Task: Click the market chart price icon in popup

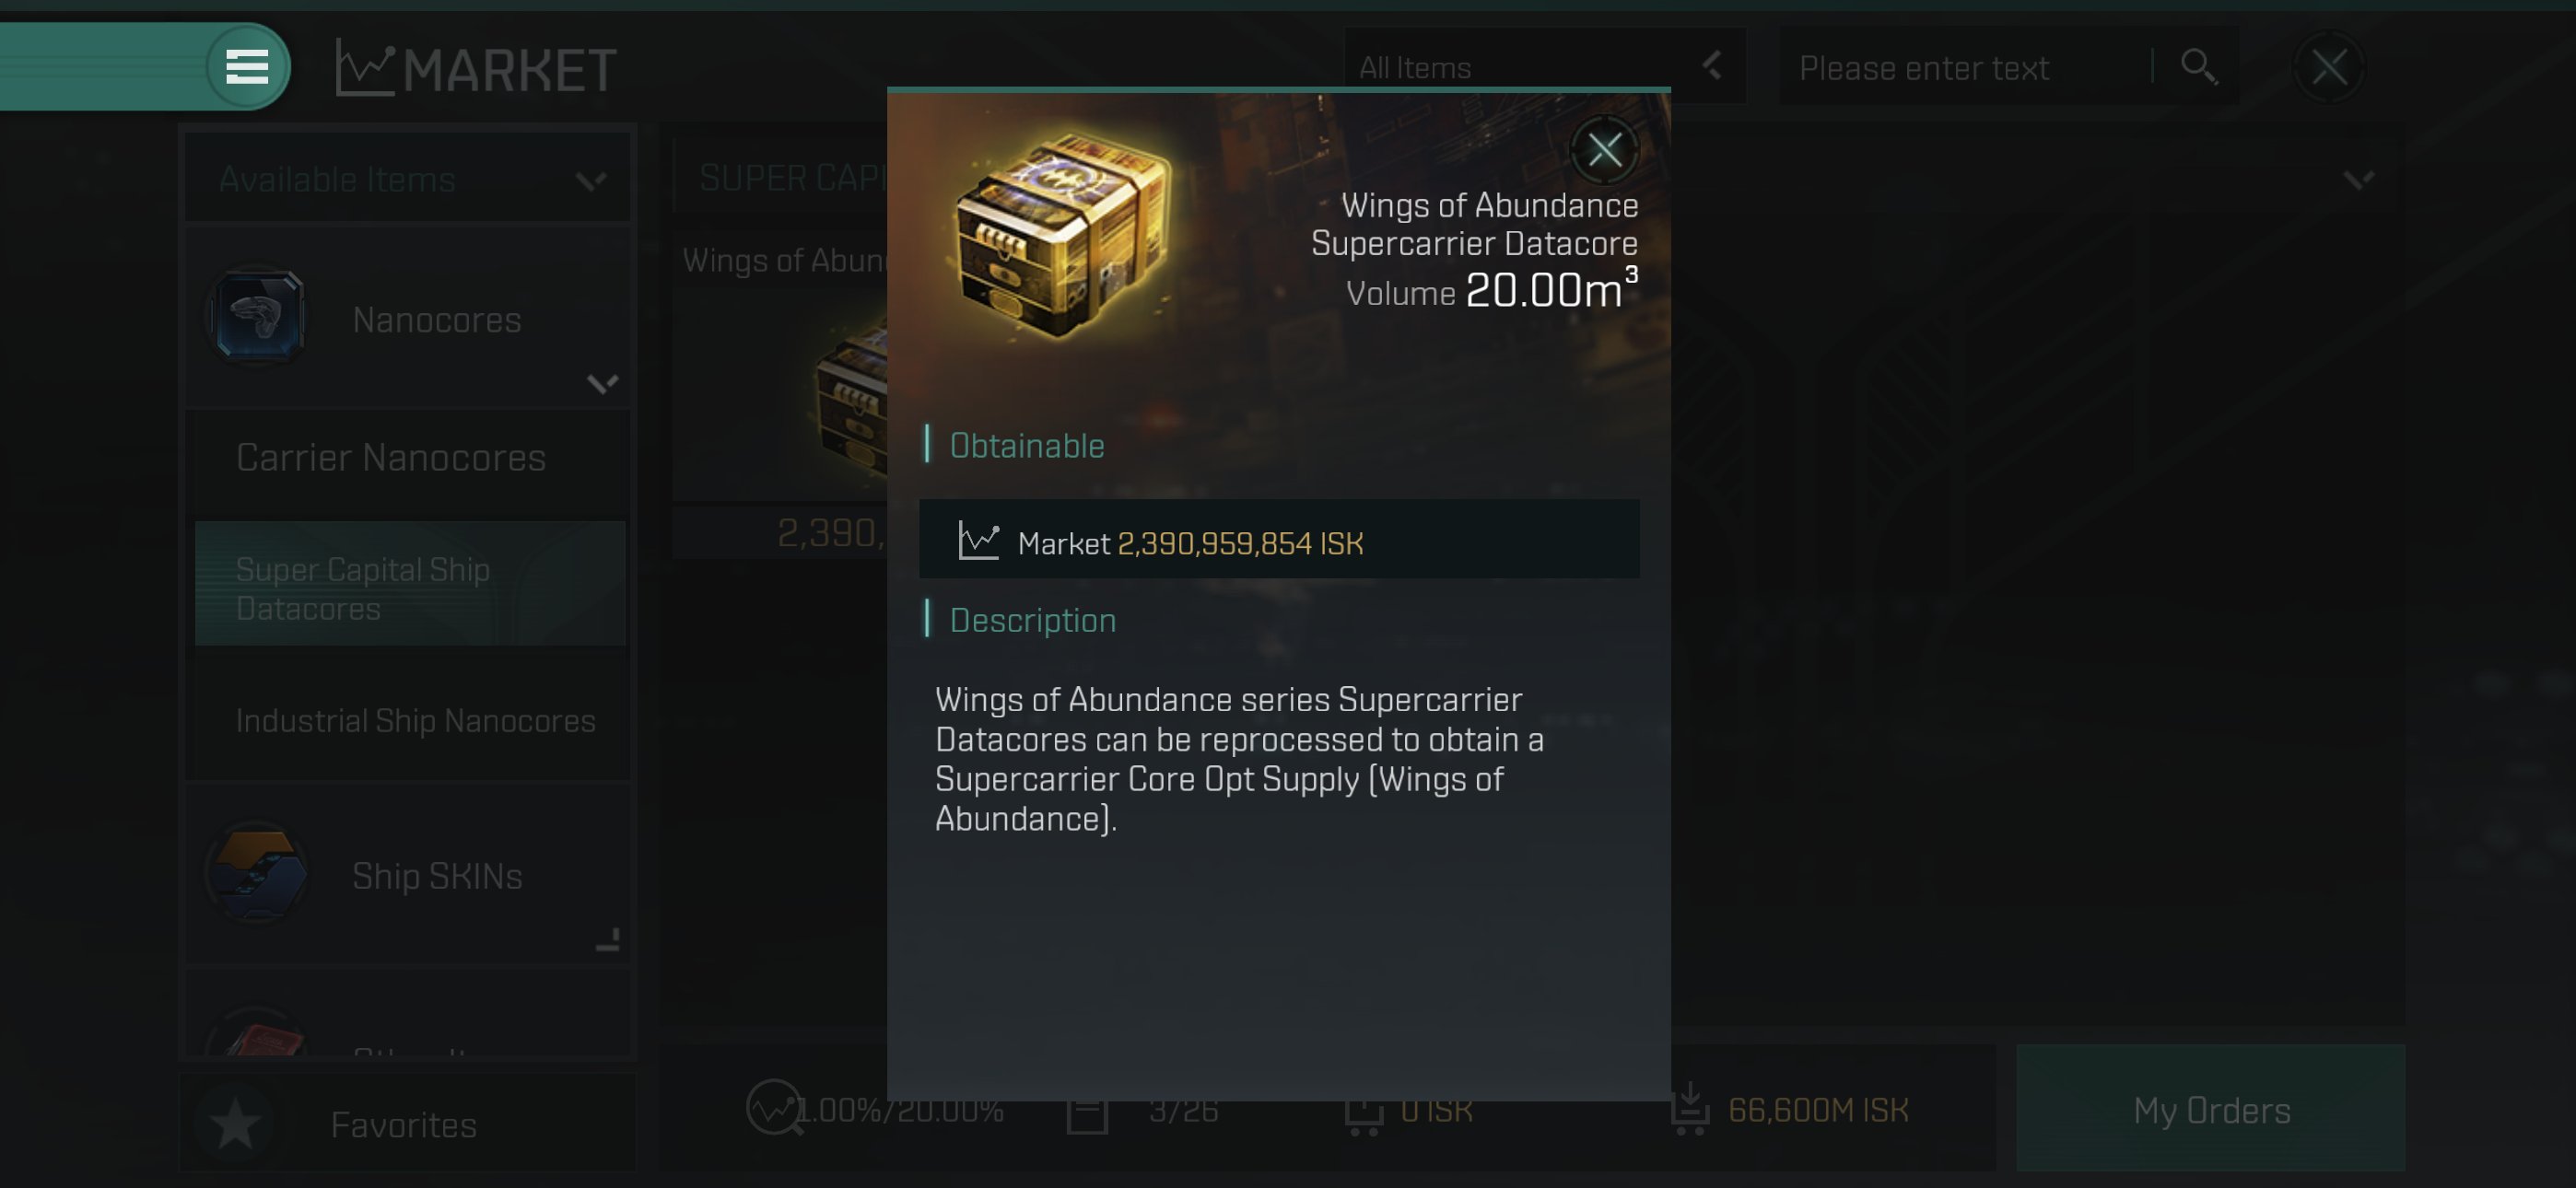Action: click(x=978, y=541)
